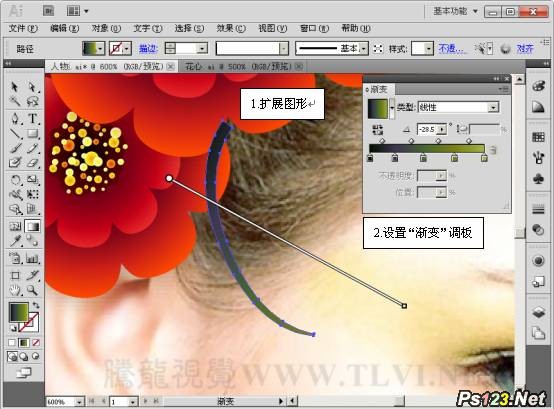This screenshot has height=409, width=554.
Task: Click the gradient angle input field
Action: (427, 130)
